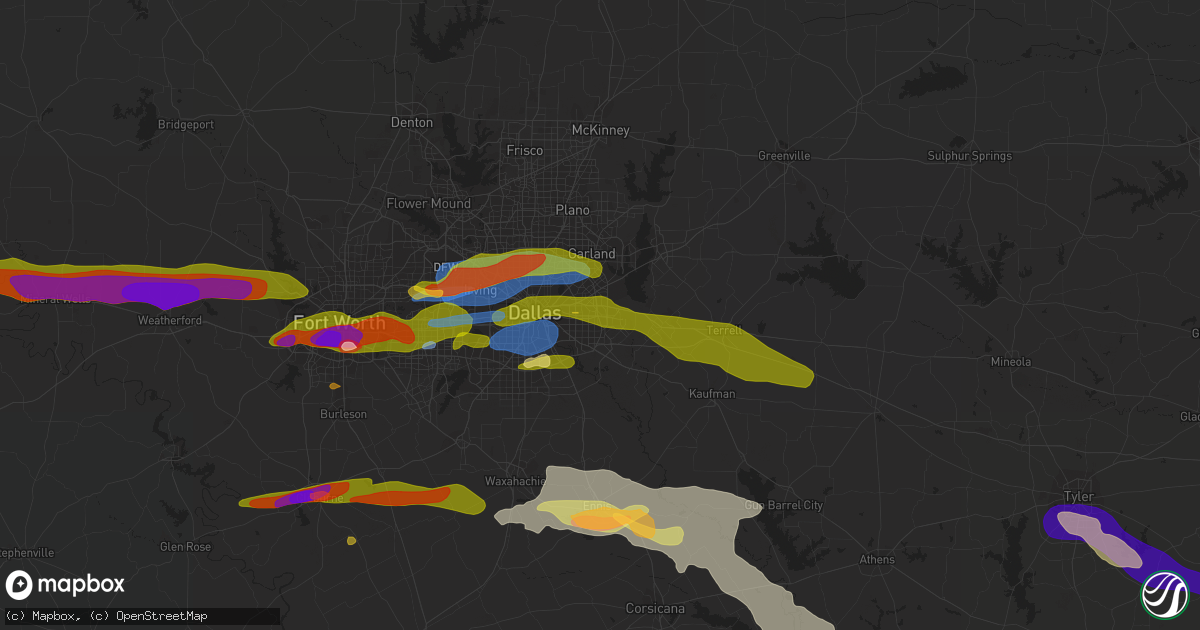Click the round wave logo icon
The image size is (1200, 630).
coord(1164,594)
